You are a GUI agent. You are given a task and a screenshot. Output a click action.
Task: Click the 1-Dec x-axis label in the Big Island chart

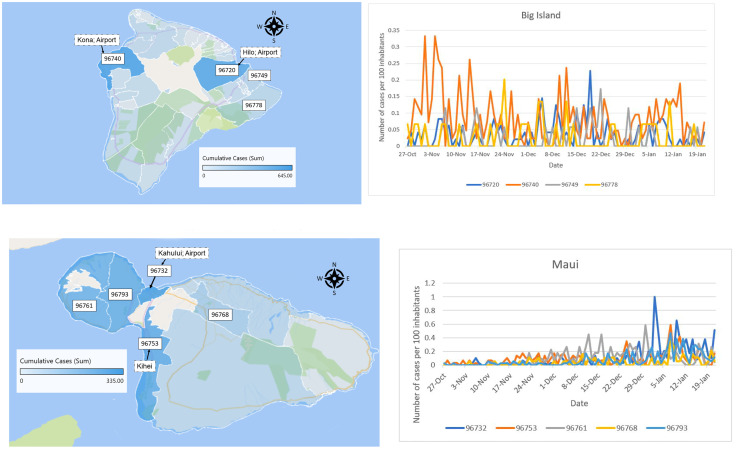click(528, 154)
